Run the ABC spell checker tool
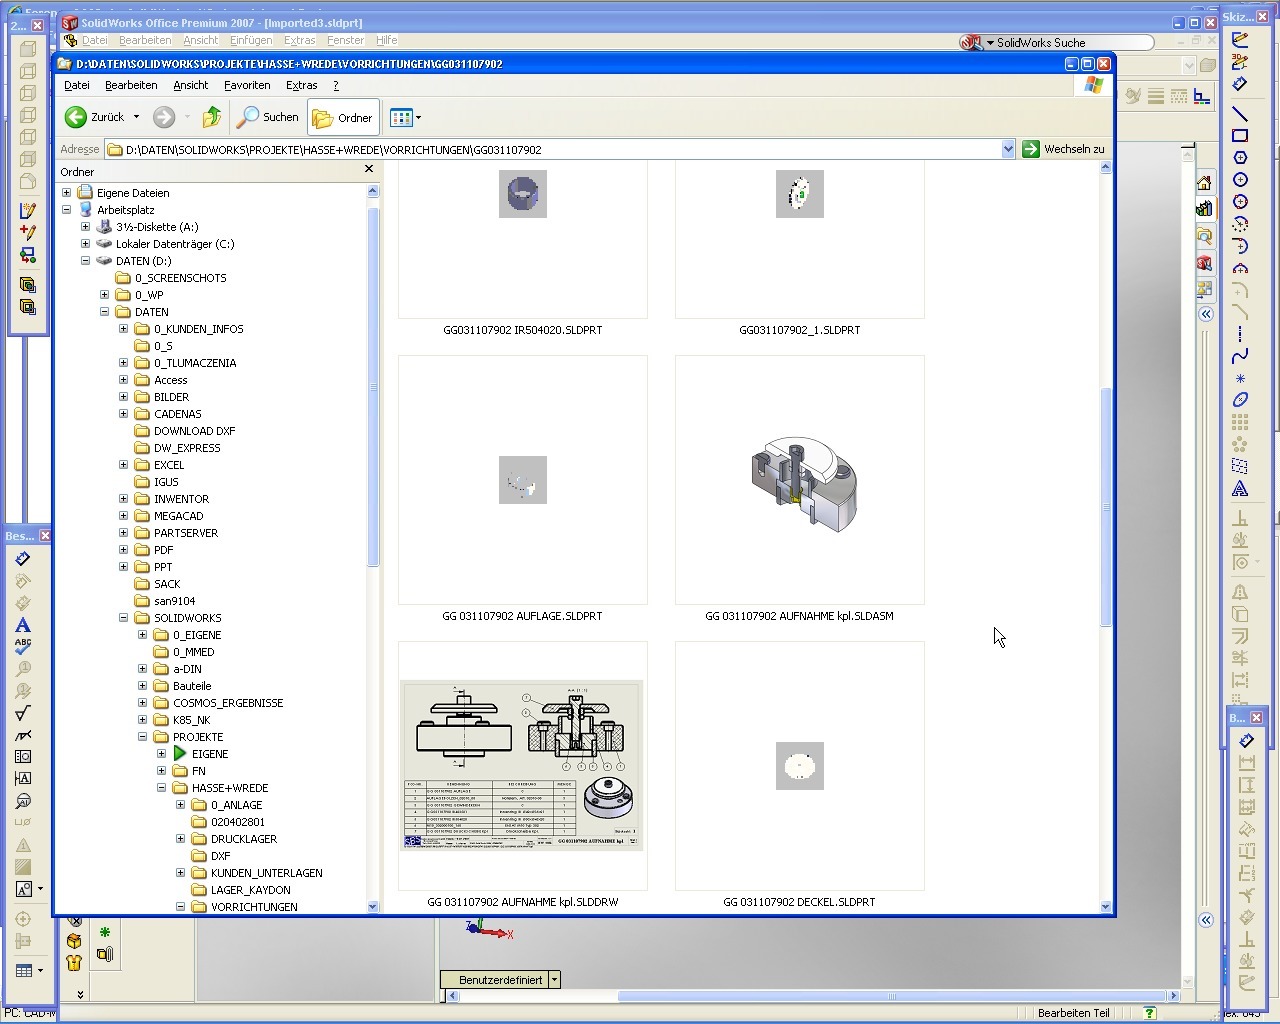1280x1024 pixels. click(x=23, y=647)
